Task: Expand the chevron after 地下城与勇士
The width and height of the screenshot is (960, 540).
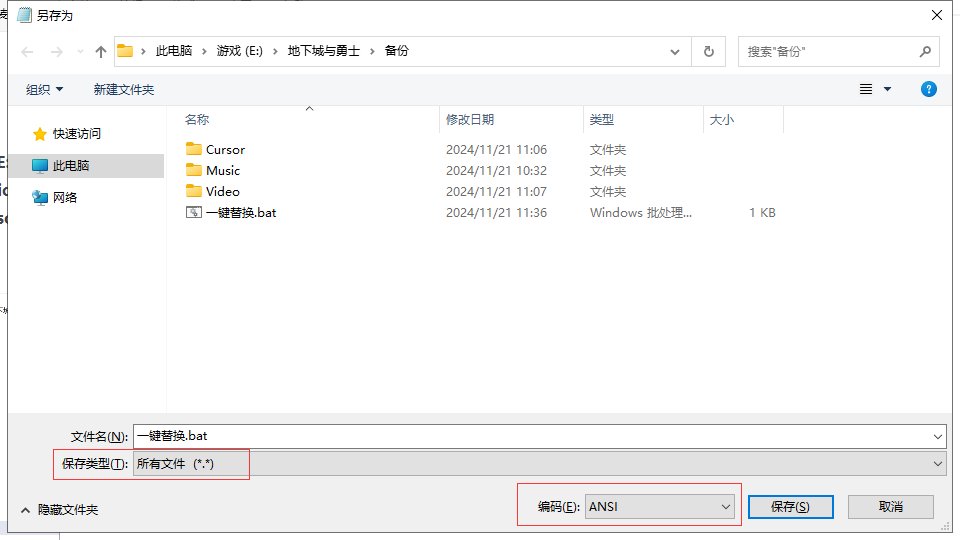Action: click(x=372, y=51)
